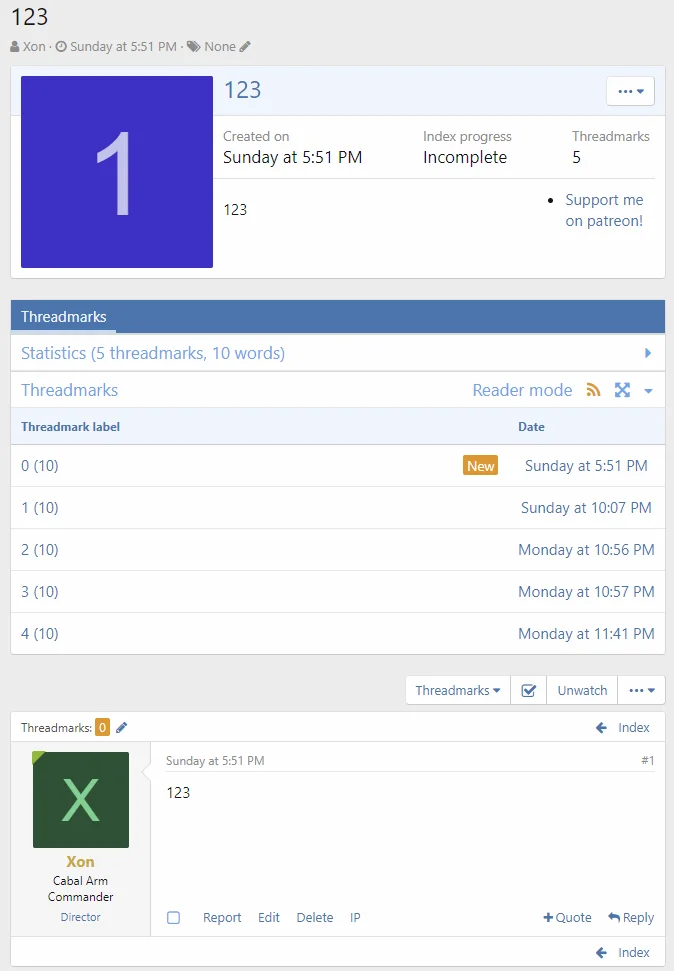The height and width of the screenshot is (971, 674).
Task: Open threadmark 2 (10)
Action: point(40,550)
